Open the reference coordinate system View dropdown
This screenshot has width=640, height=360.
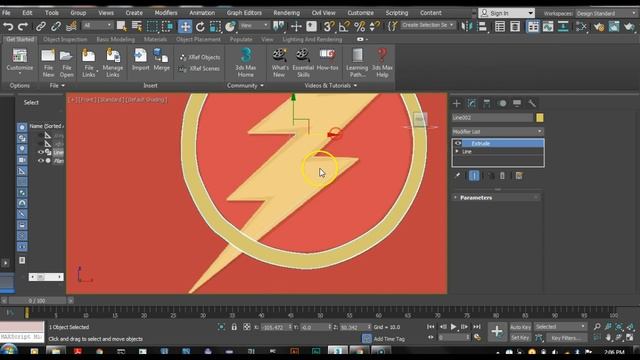(x=254, y=26)
